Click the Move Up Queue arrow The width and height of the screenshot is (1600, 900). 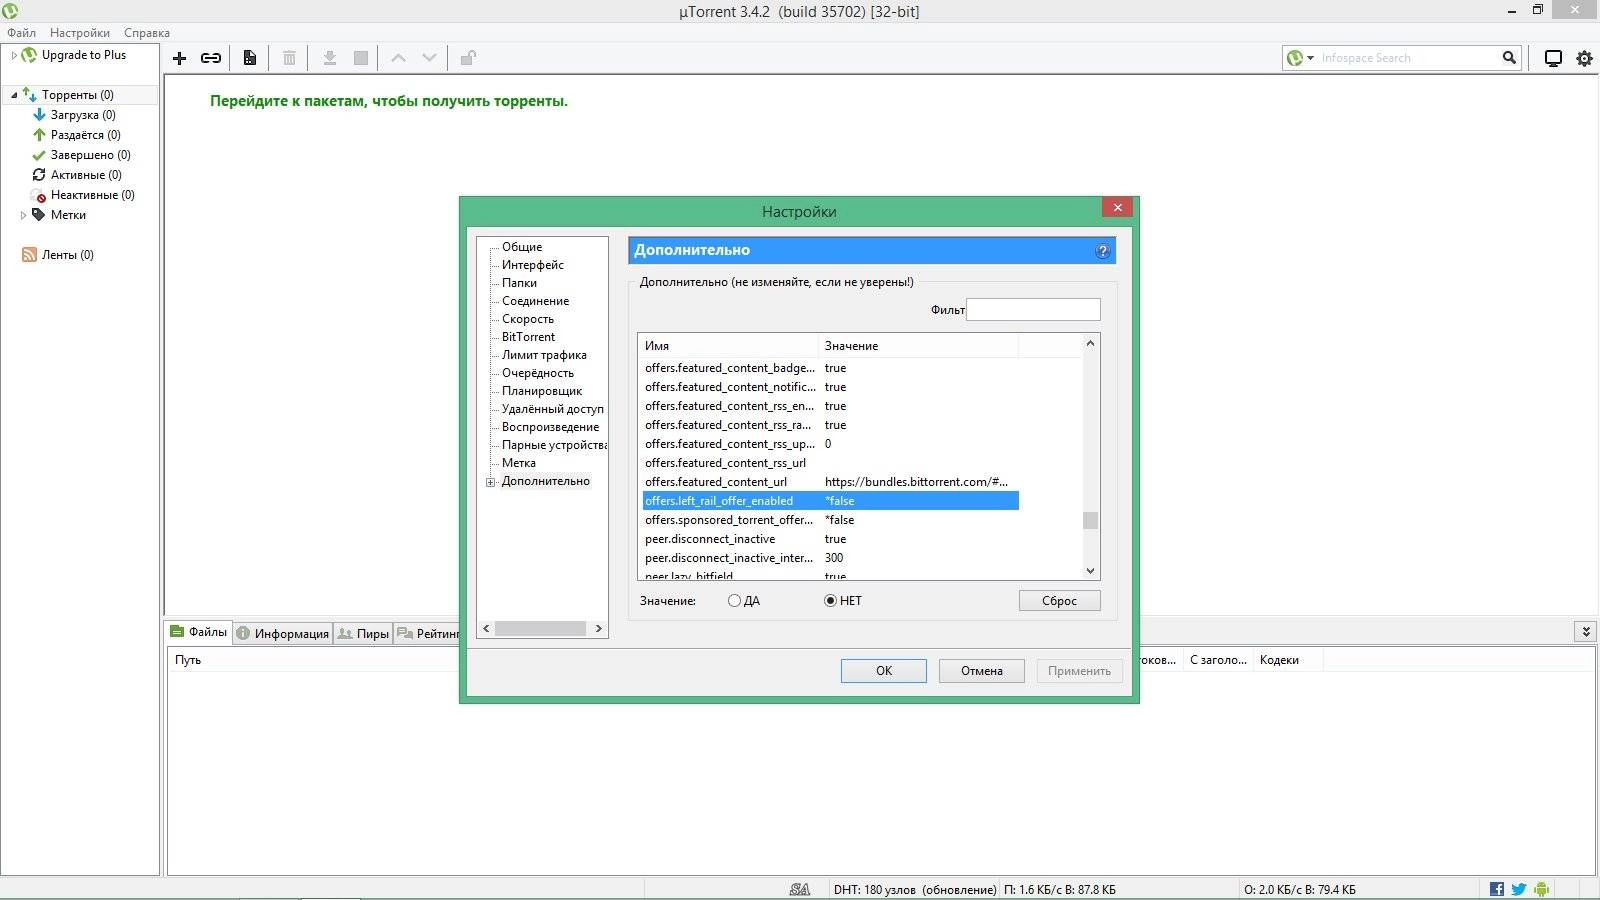click(x=398, y=58)
